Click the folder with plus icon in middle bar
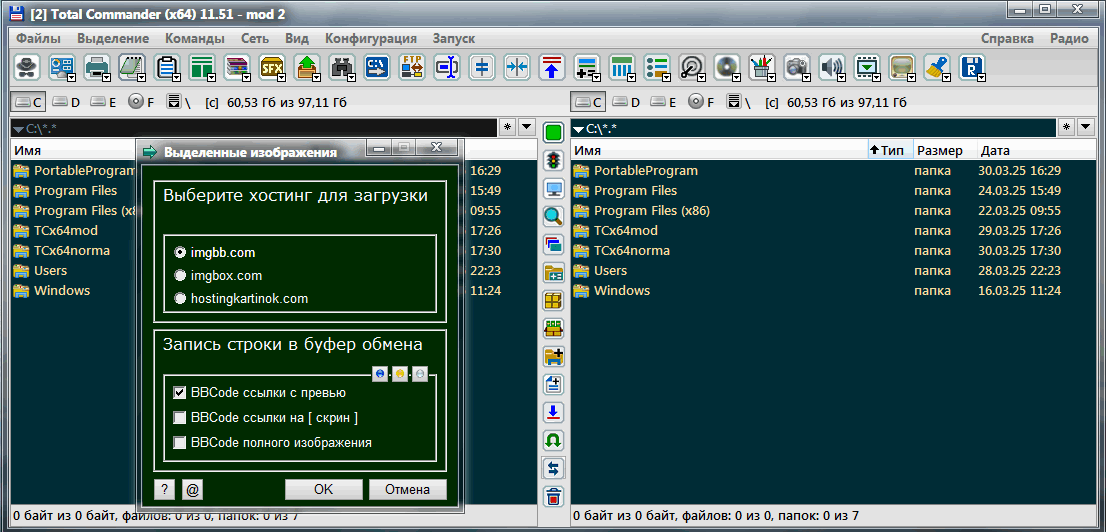The height and width of the screenshot is (532, 1106). (554, 356)
